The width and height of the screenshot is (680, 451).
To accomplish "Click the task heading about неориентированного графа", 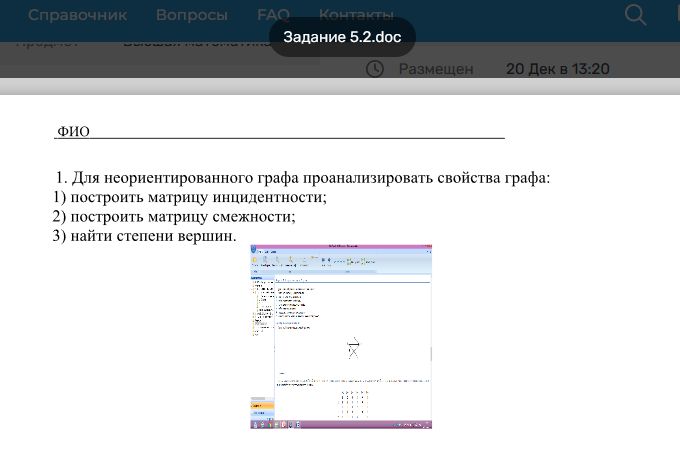I will tap(303, 177).
